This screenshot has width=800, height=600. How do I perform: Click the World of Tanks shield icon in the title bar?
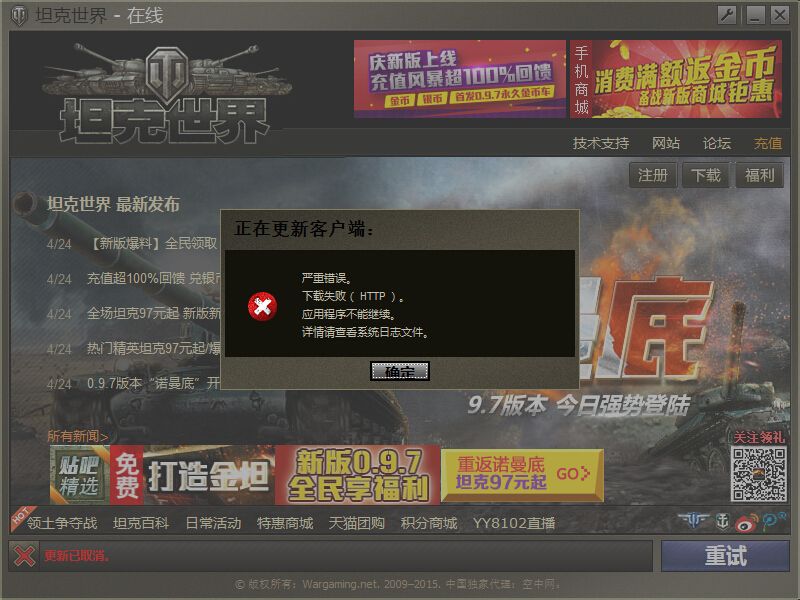click(19, 15)
